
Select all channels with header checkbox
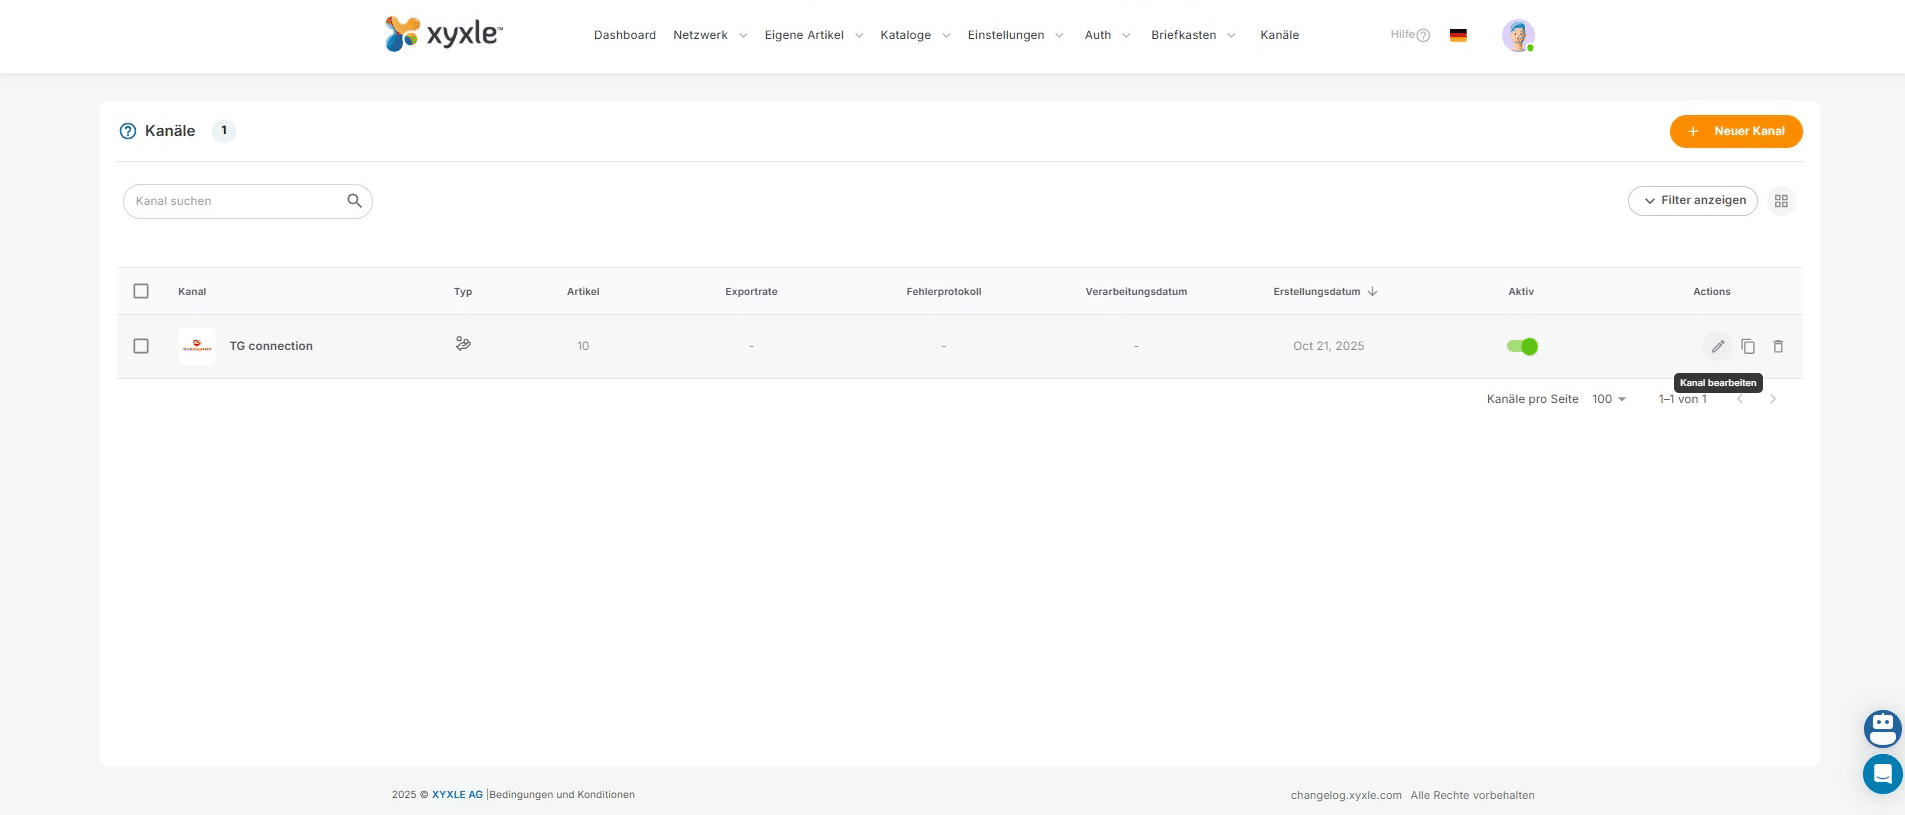pos(141,291)
